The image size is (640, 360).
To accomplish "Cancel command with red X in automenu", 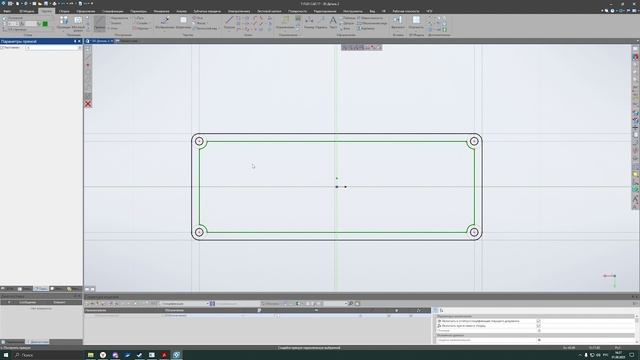I will pos(88,104).
